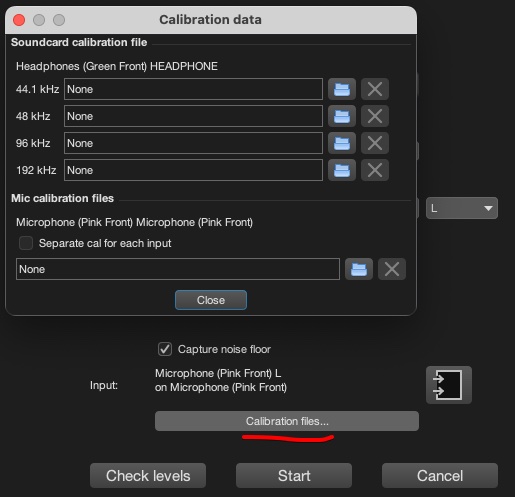Viewport: 515px width, 497px height.
Task: Browse for 44.1 kHz soundcard calibration file
Action: click(x=342, y=89)
